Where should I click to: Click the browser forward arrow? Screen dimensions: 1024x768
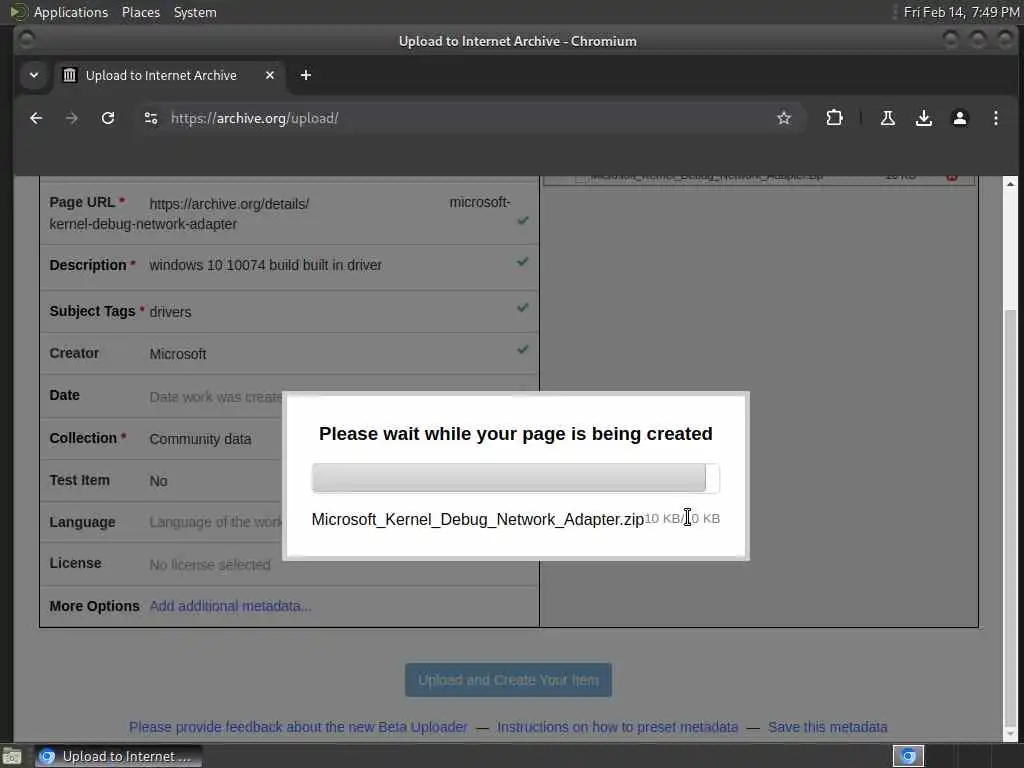pos(72,118)
